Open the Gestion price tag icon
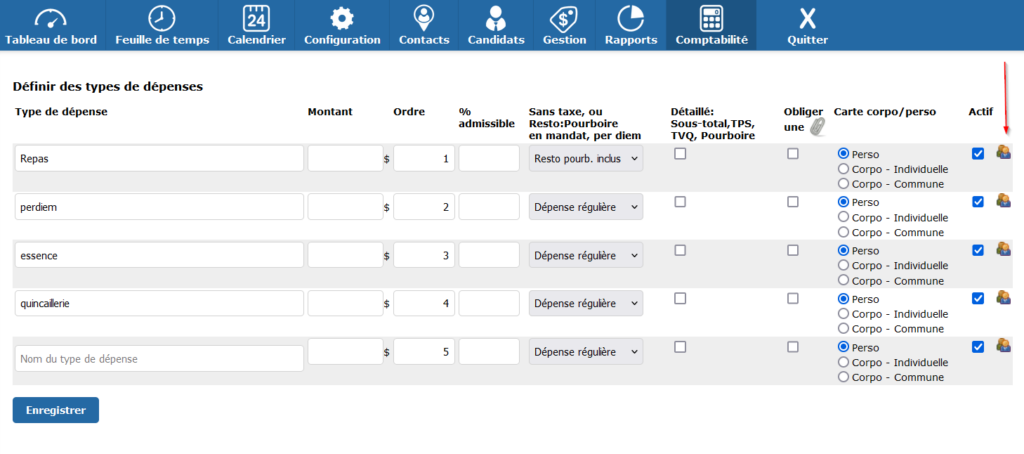This screenshot has width=1024, height=454. point(564,18)
